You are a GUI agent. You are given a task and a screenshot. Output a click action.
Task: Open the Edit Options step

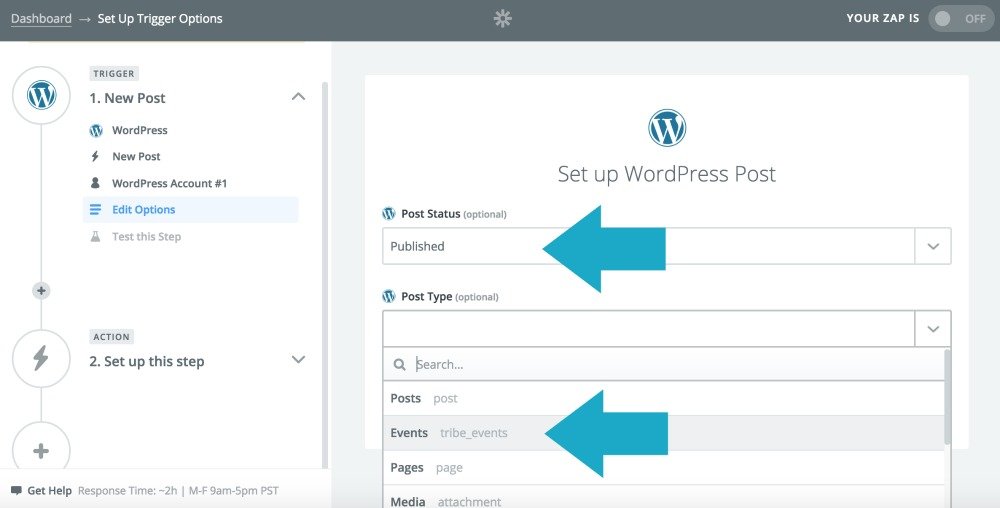191,210
